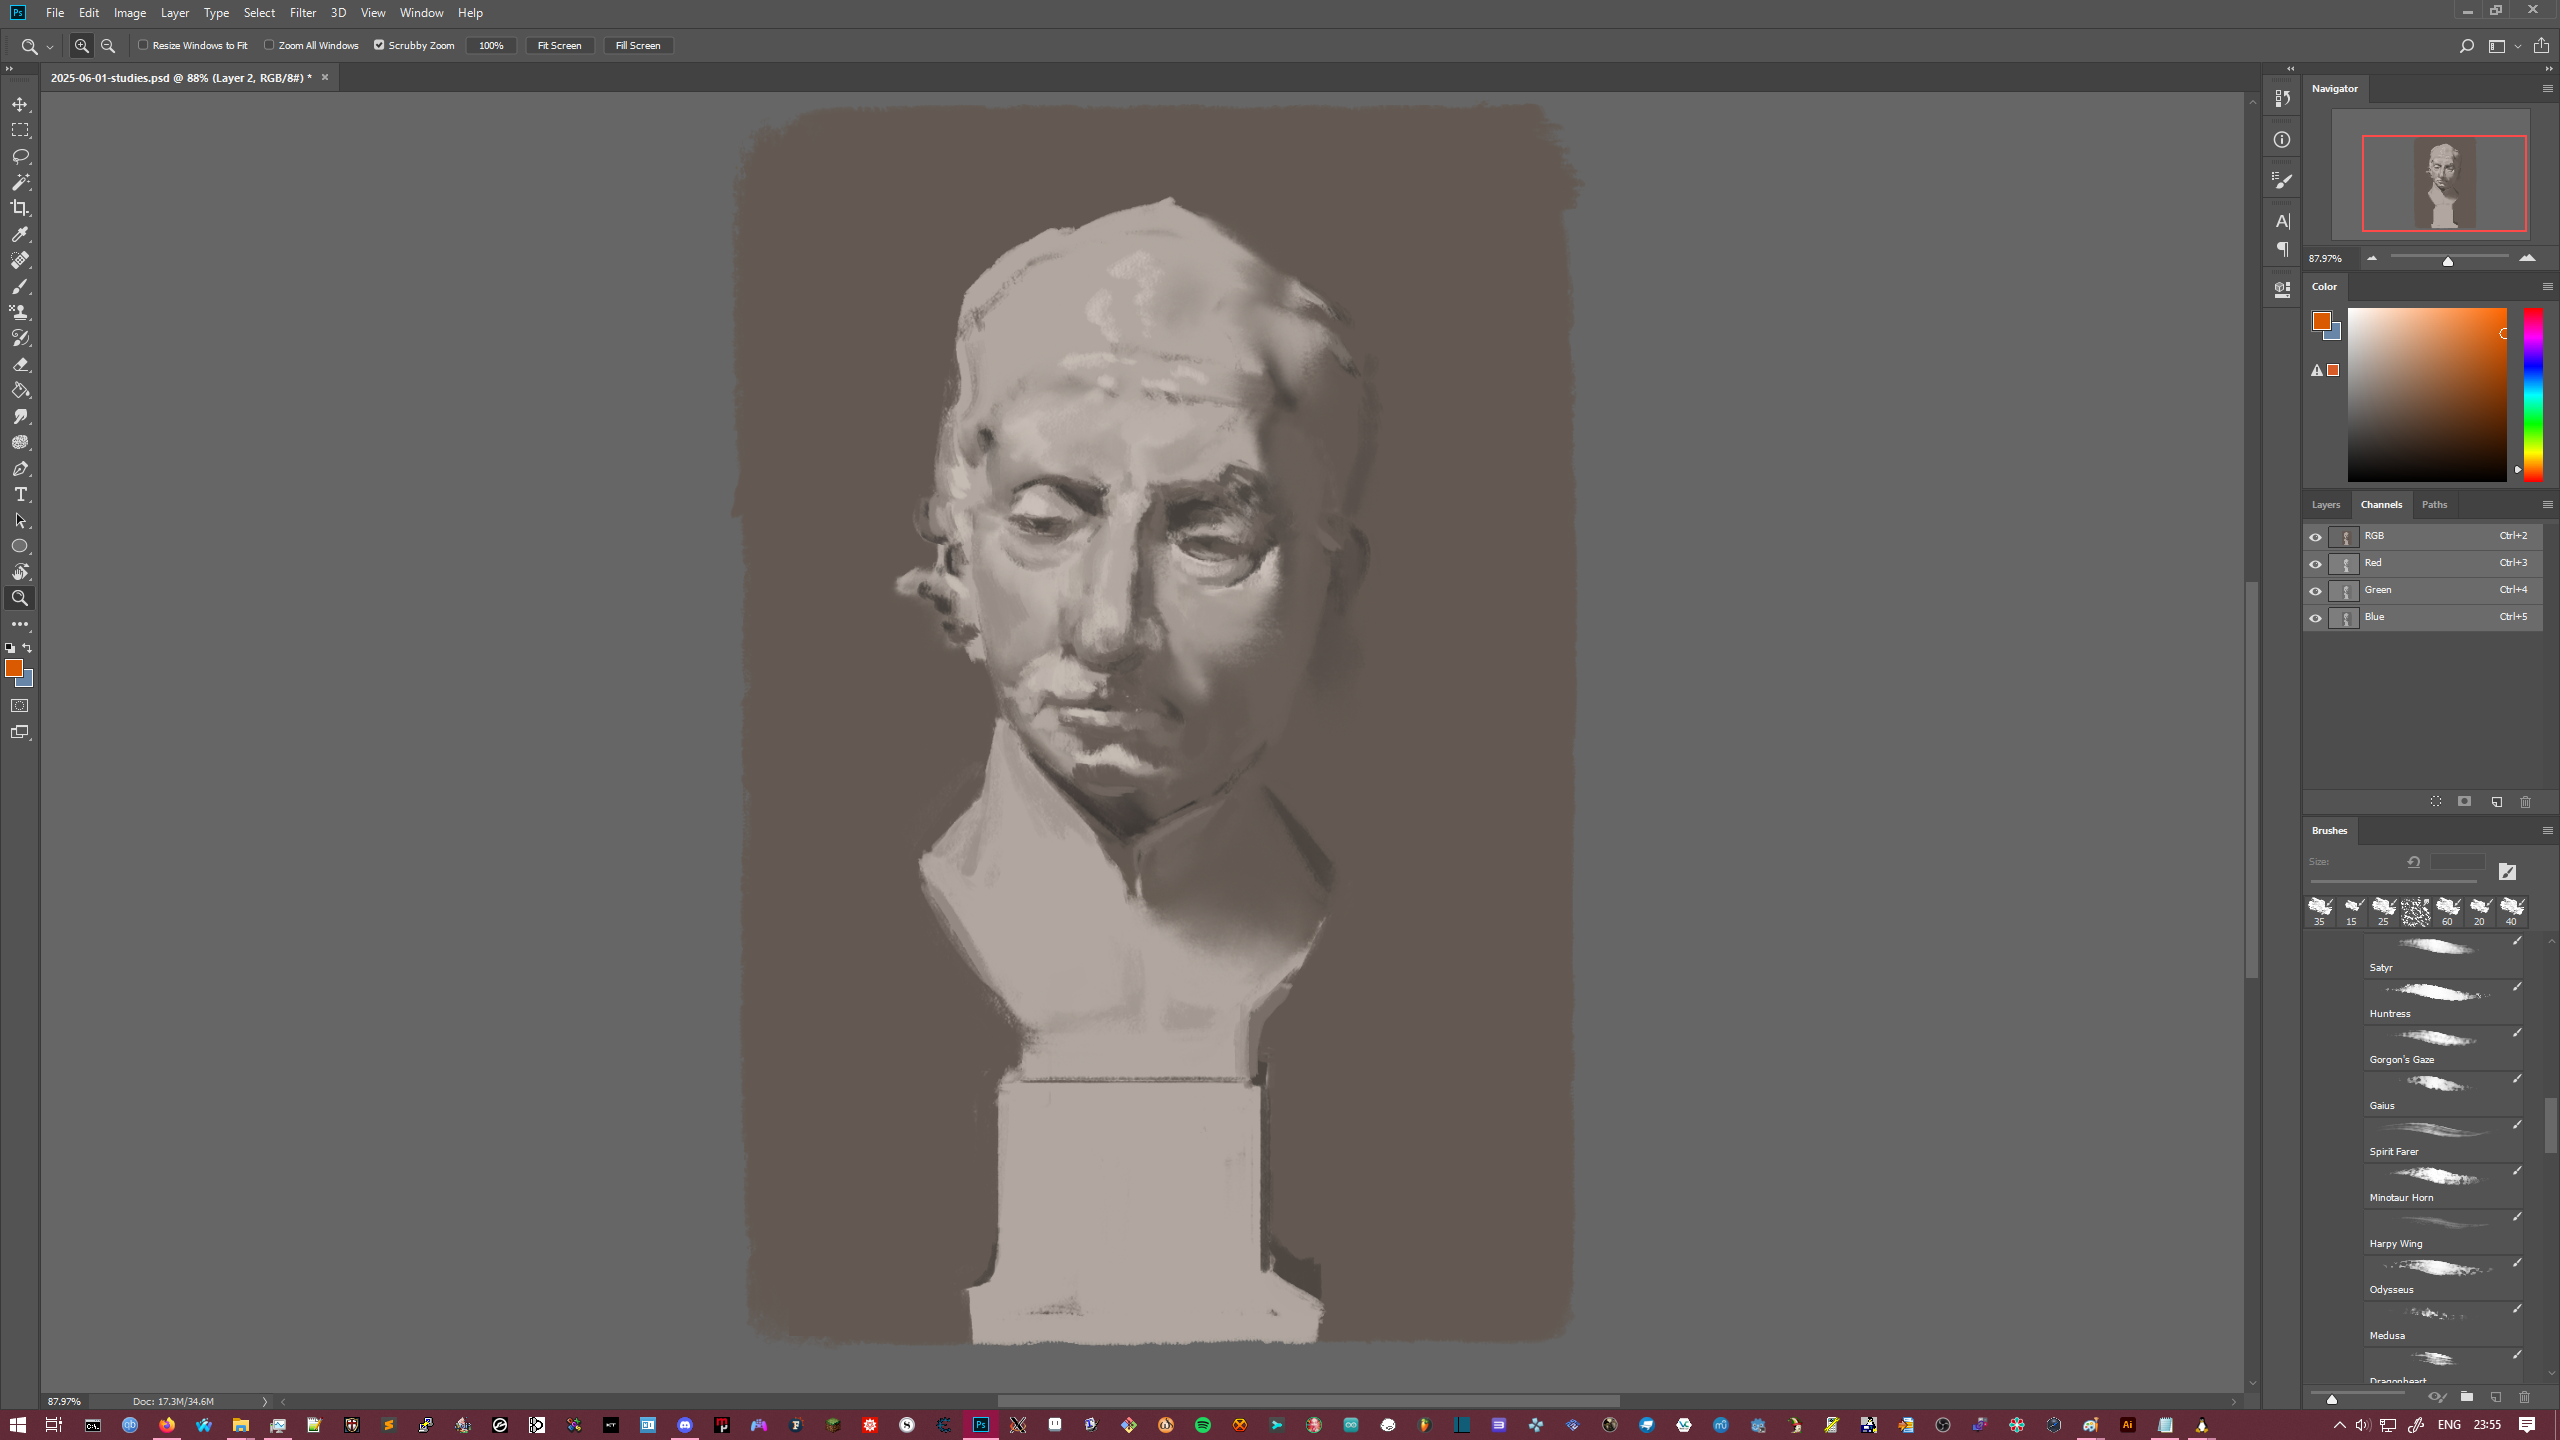Open the Brushes panel menu

click(x=2547, y=831)
